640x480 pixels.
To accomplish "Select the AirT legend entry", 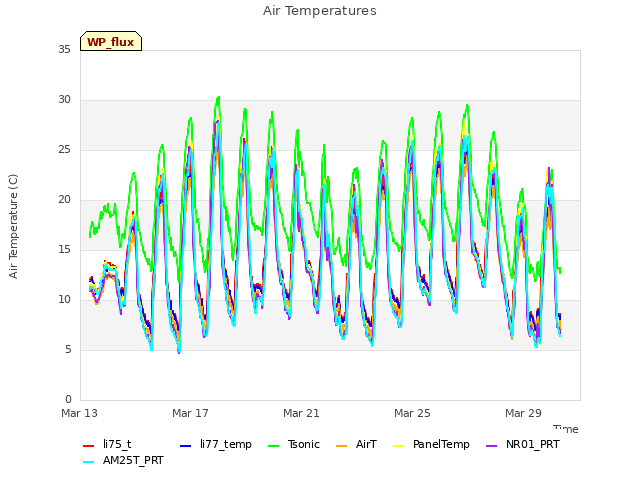I will click(356, 444).
